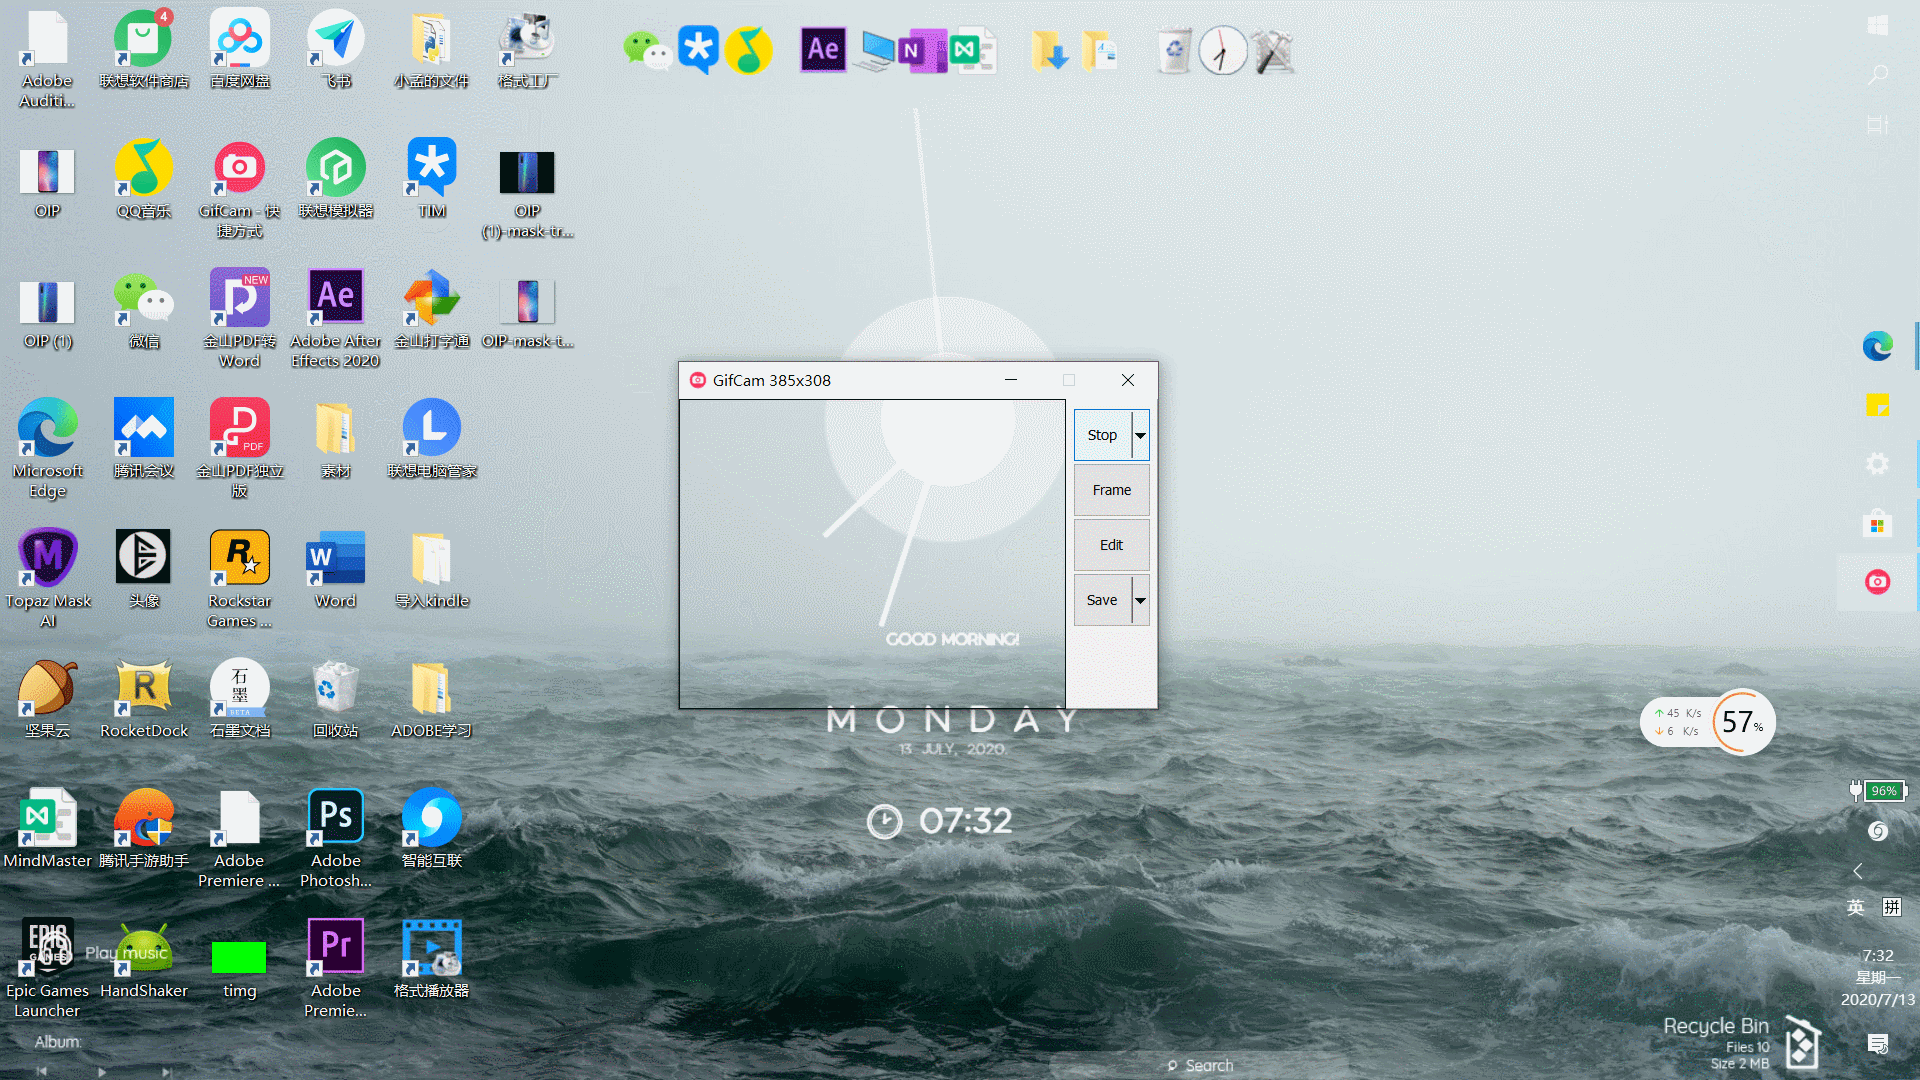Open the Microsoft Store sidebar icon
Screen dimensions: 1920x1080
(1877, 523)
